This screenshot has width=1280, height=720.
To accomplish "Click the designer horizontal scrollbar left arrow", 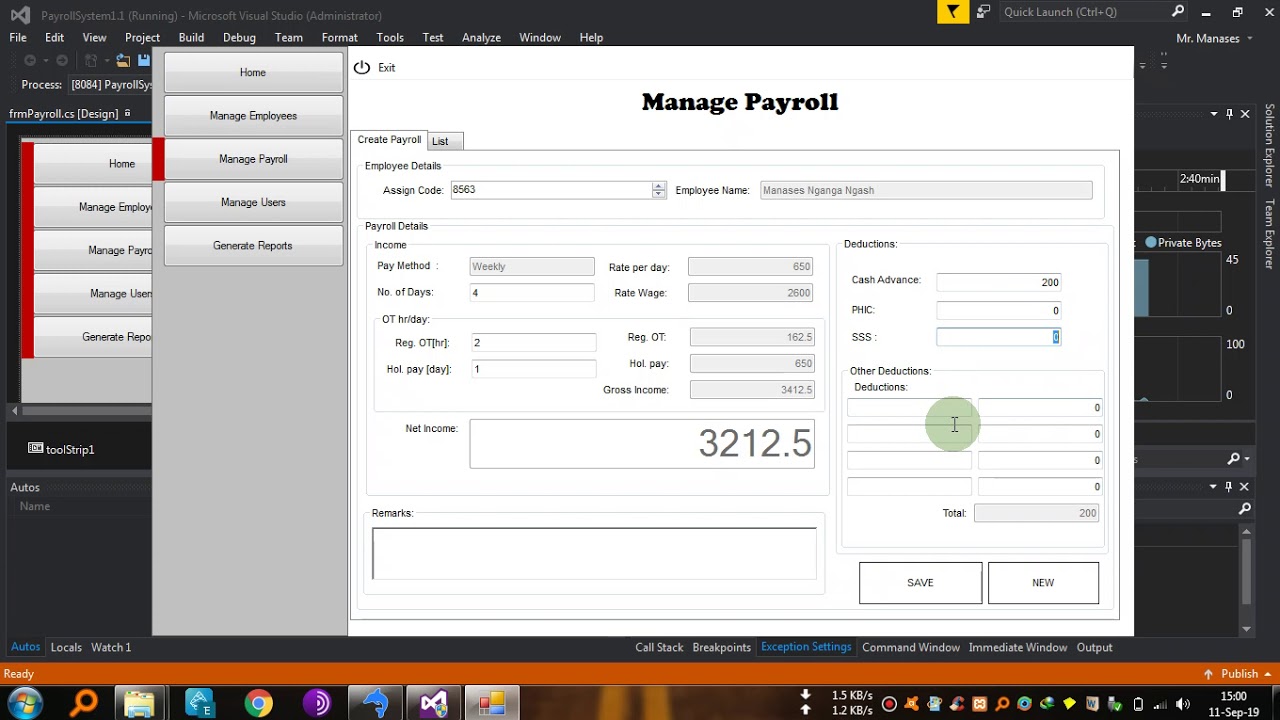I will (14, 411).
